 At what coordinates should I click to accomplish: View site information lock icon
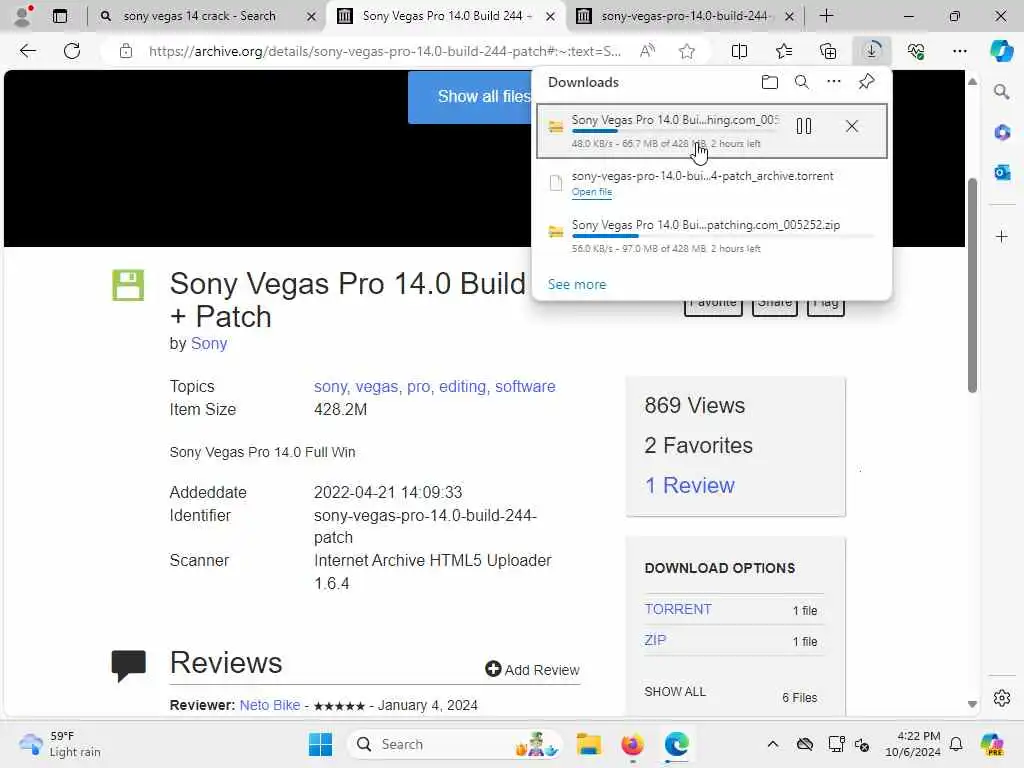click(126, 51)
